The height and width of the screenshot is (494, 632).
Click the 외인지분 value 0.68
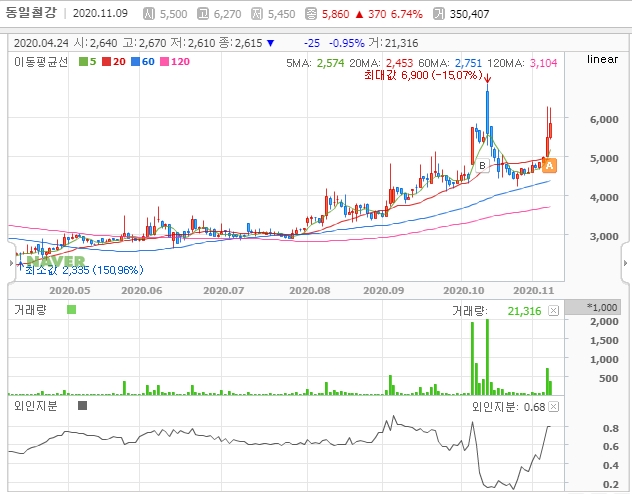(534, 407)
